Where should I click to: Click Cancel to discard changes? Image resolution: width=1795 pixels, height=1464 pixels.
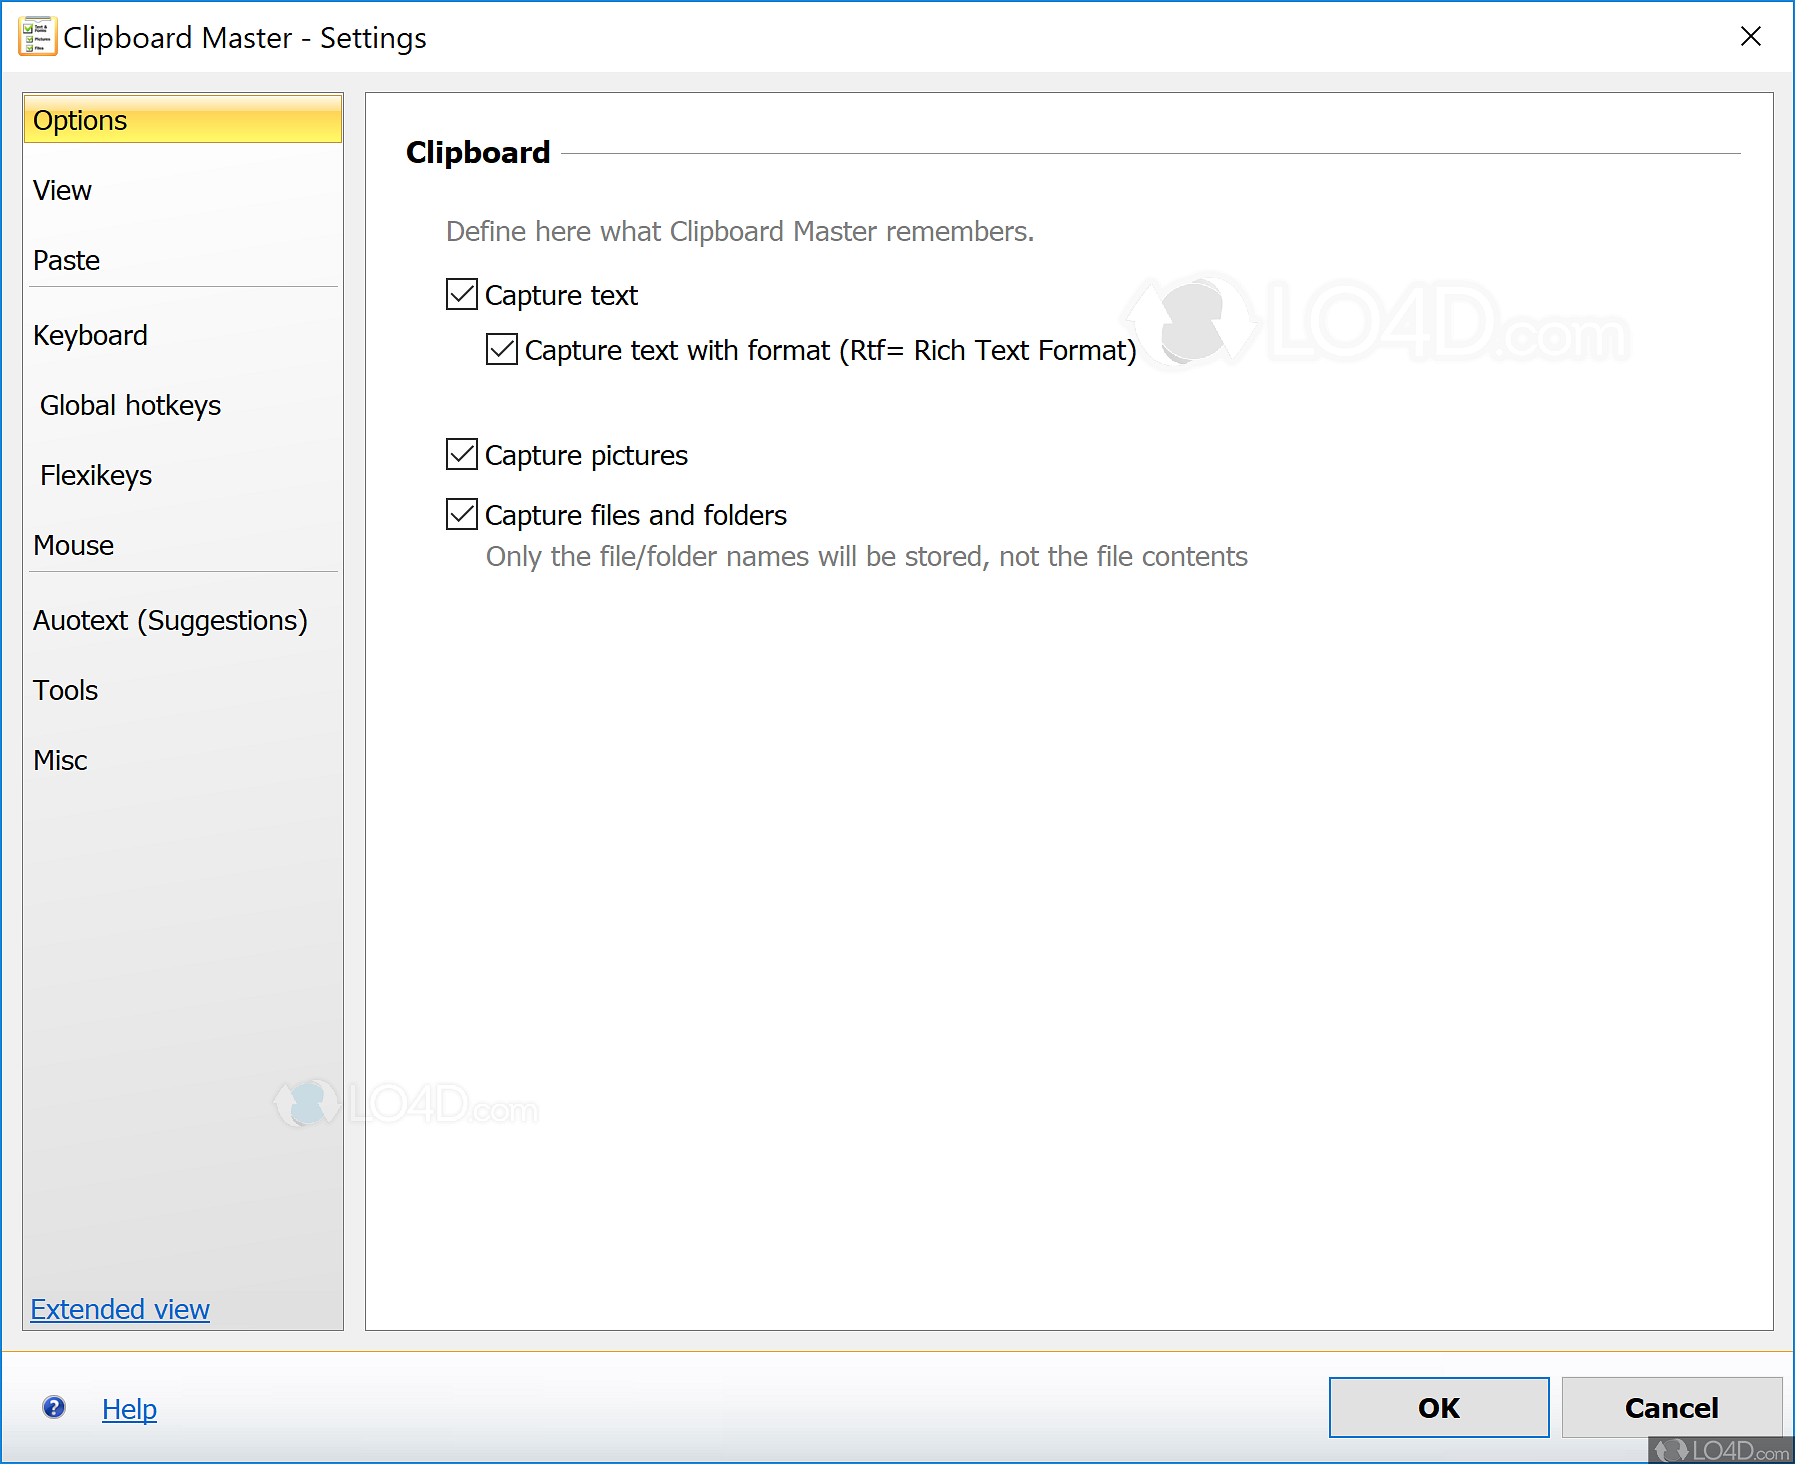coord(1672,1407)
